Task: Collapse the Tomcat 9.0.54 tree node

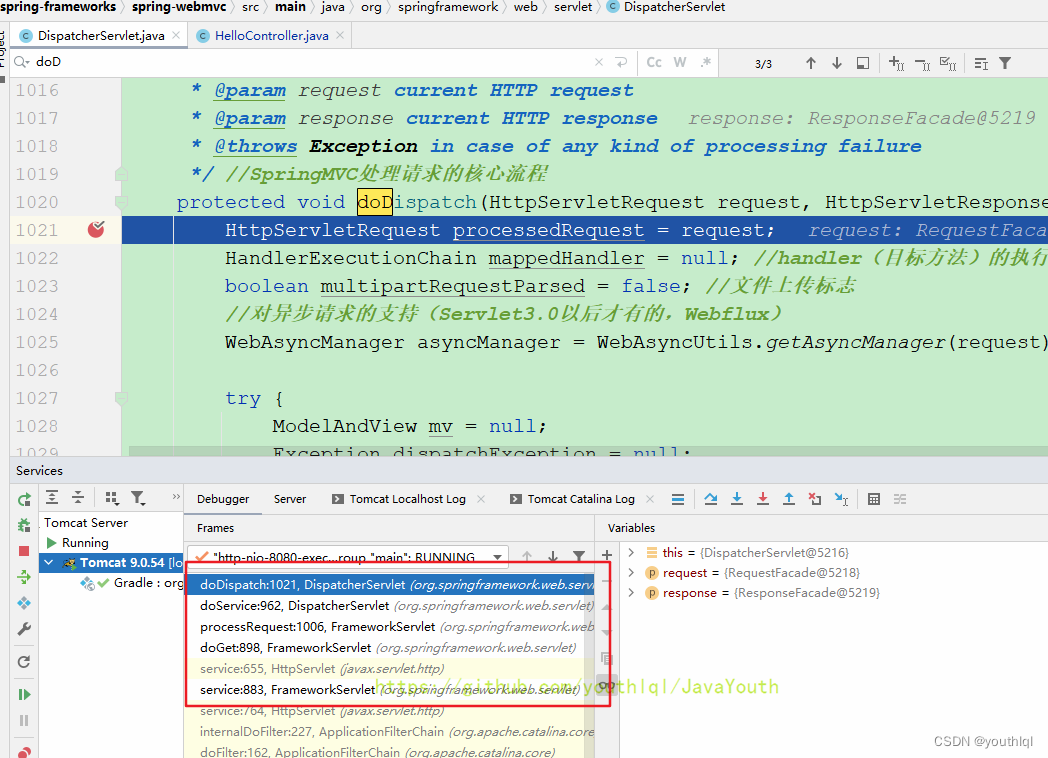Action: tap(49, 563)
